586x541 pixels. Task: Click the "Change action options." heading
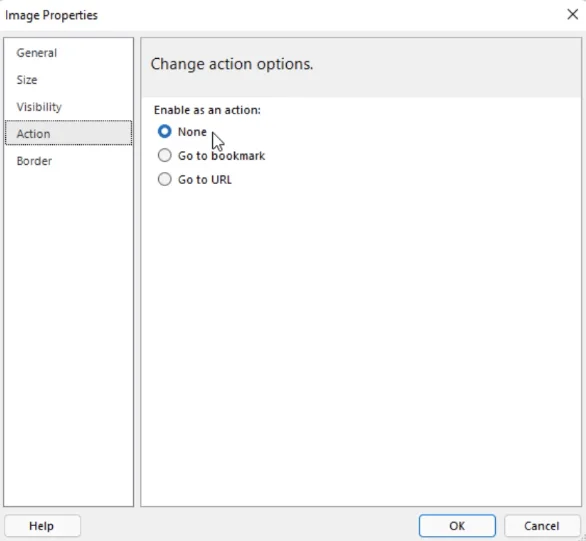(x=232, y=64)
